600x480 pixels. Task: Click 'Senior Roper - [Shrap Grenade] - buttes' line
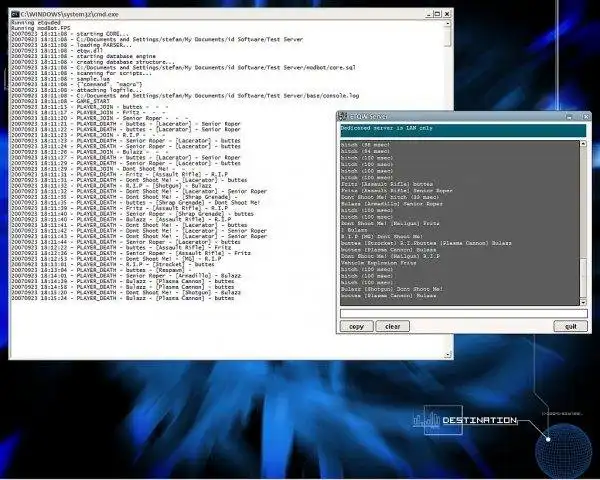(x=132, y=214)
